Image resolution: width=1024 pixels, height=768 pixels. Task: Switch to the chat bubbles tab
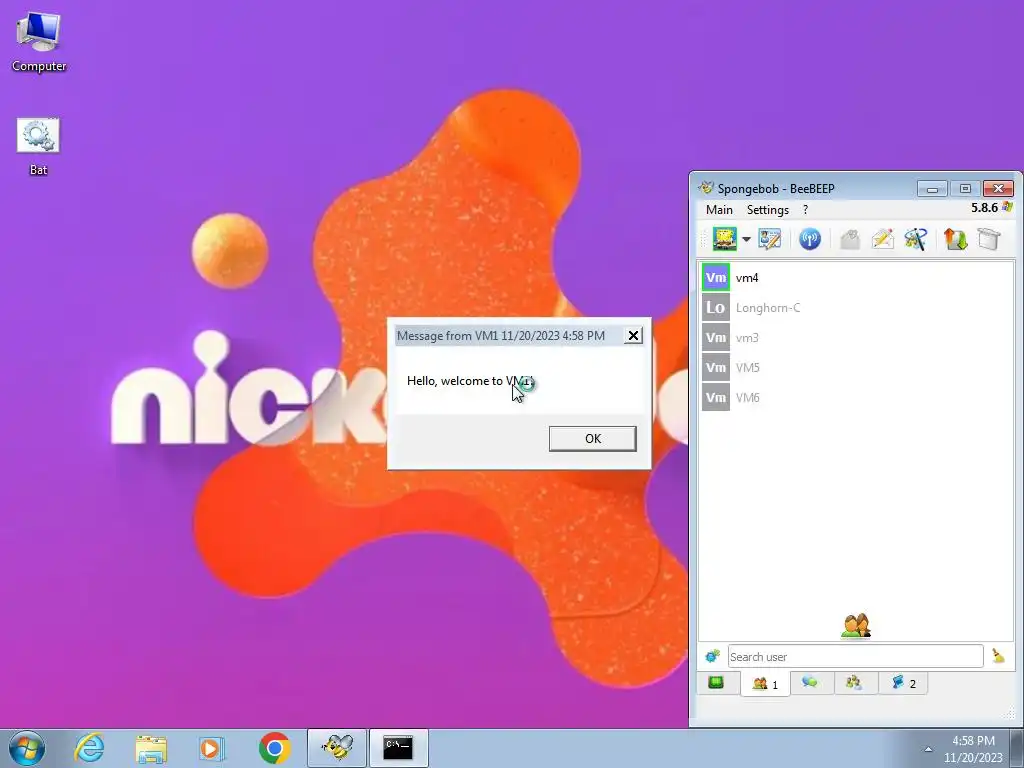pos(810,683)
